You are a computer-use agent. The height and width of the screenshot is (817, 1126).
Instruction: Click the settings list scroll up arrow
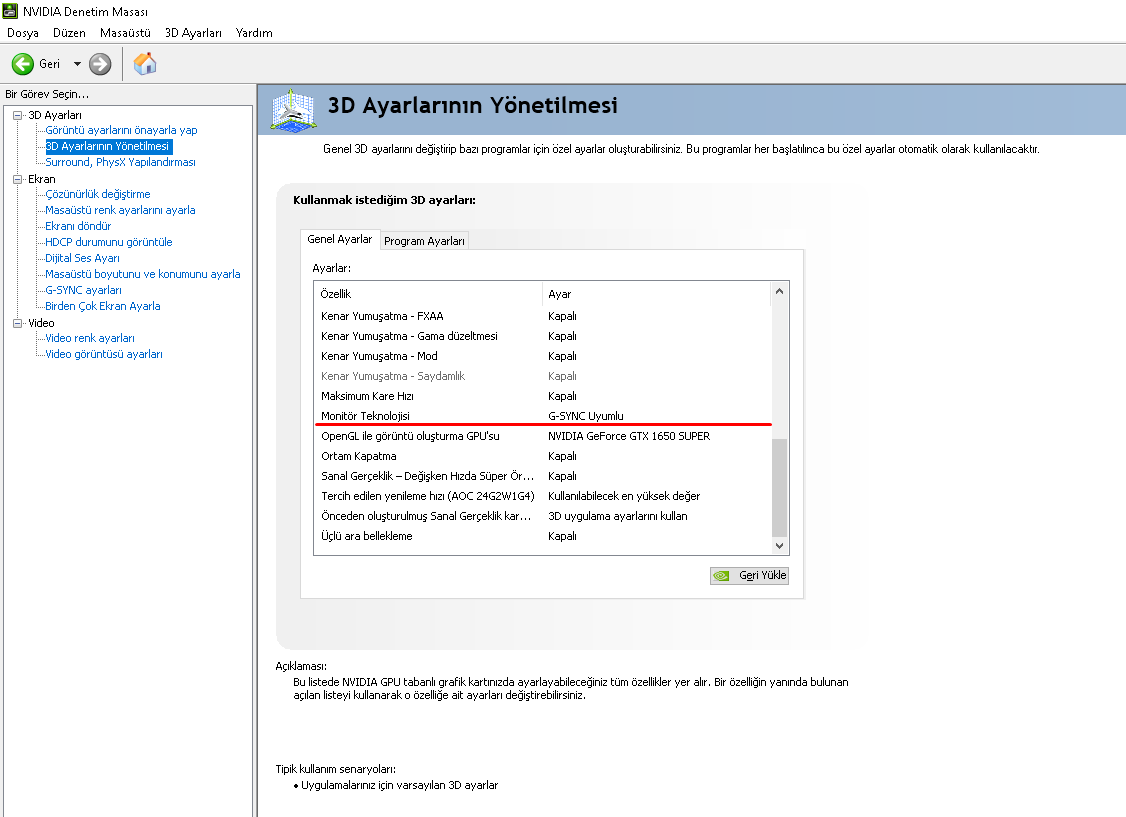point(779,291)
